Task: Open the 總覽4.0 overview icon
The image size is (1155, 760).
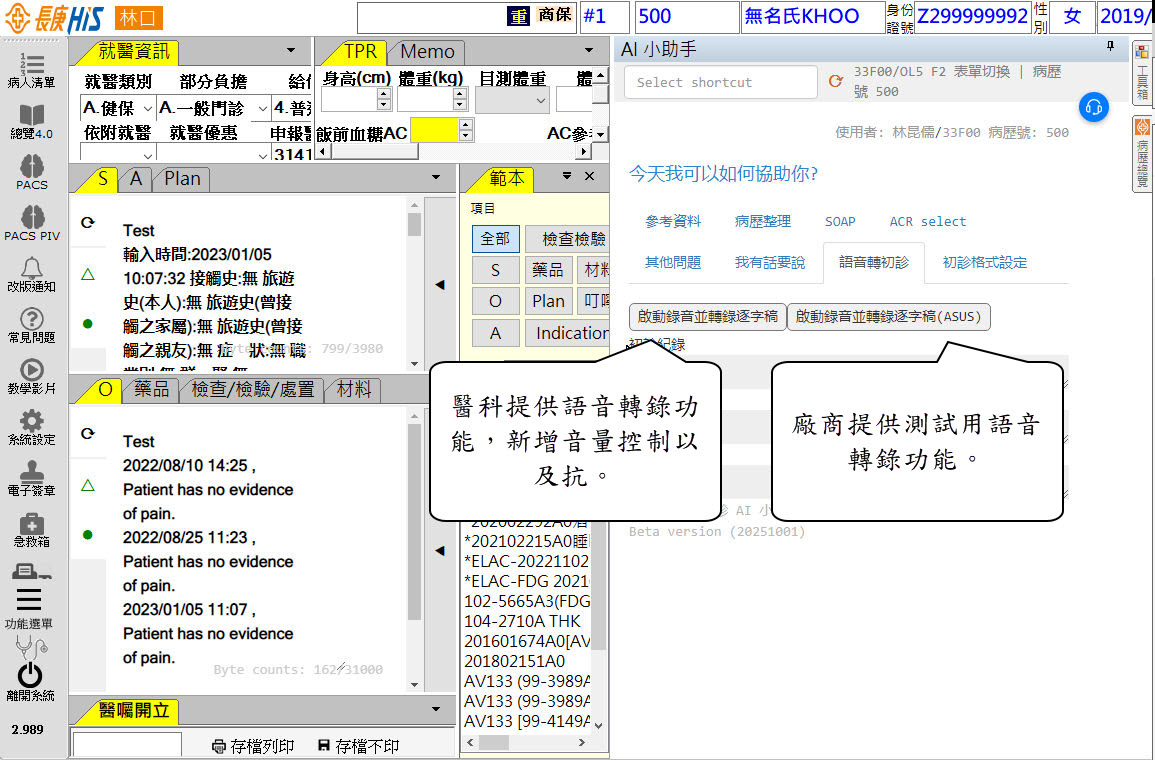Action: tap(31, 119)
